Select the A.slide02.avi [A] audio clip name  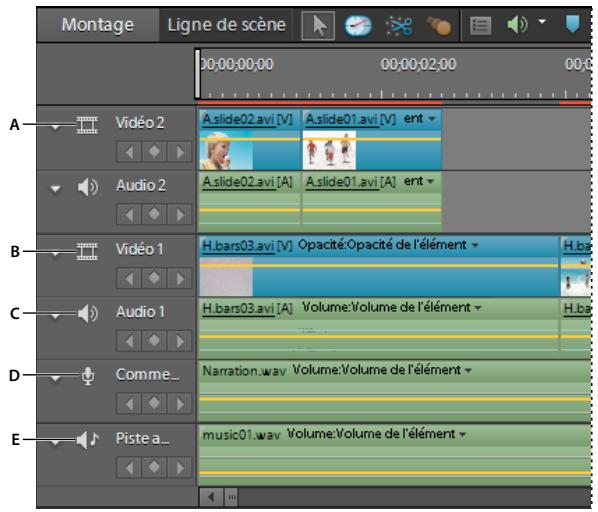[247, 182]
